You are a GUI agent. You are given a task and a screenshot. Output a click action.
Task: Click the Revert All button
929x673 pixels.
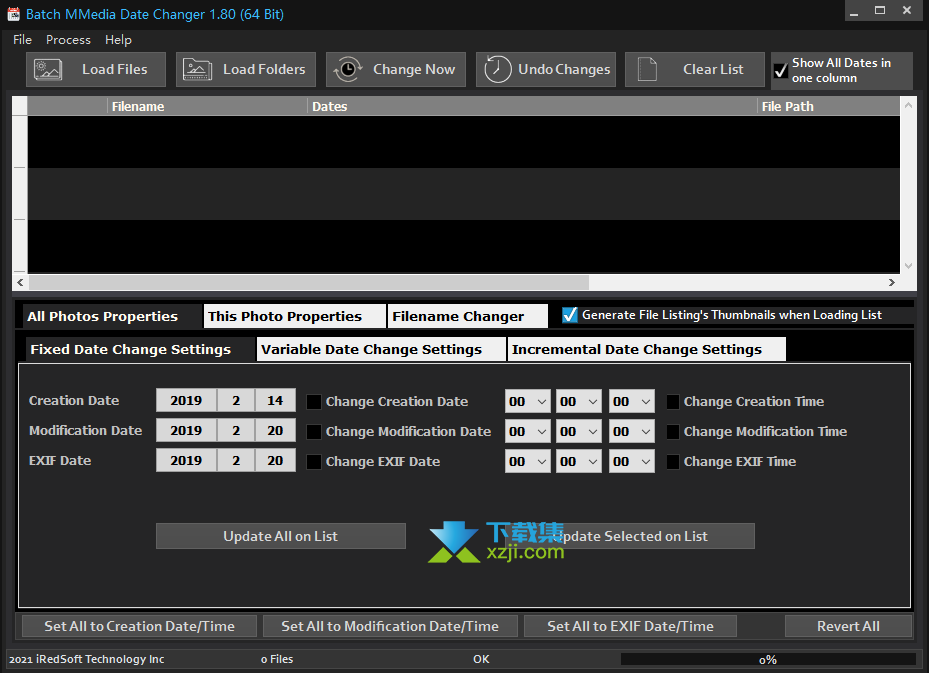pos(848,626)
